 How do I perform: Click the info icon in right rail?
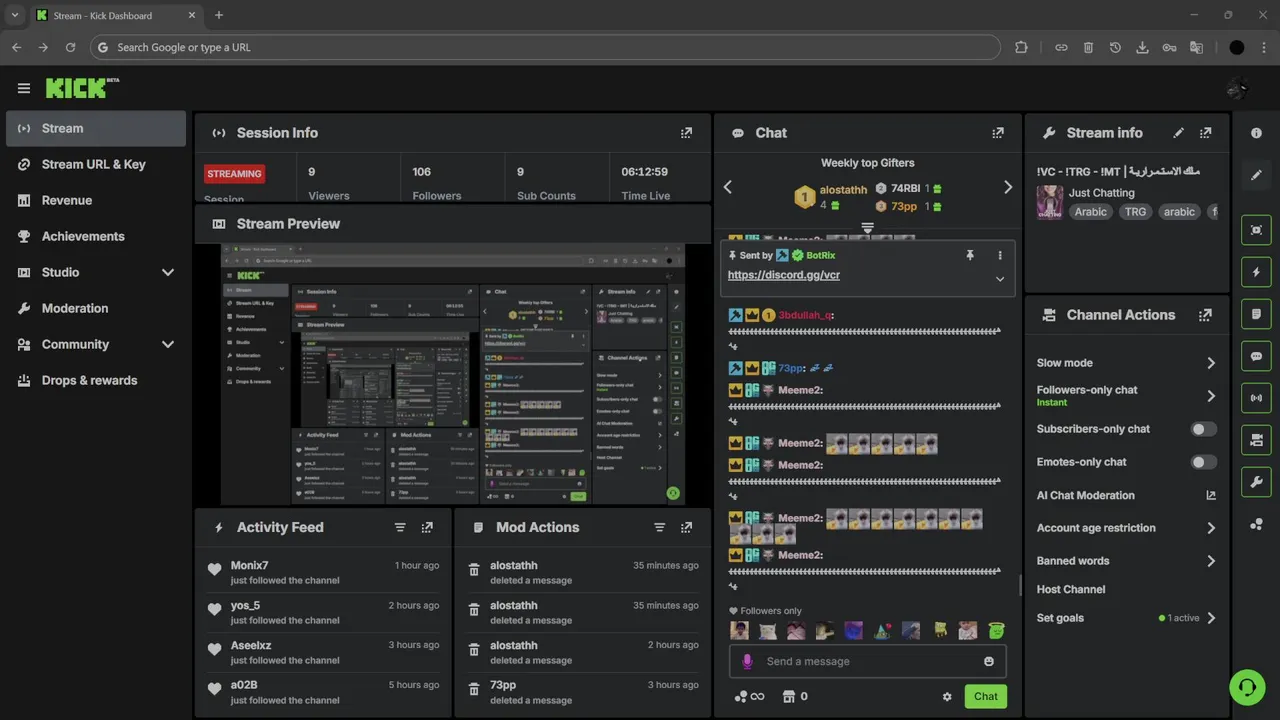point(1256,133)
